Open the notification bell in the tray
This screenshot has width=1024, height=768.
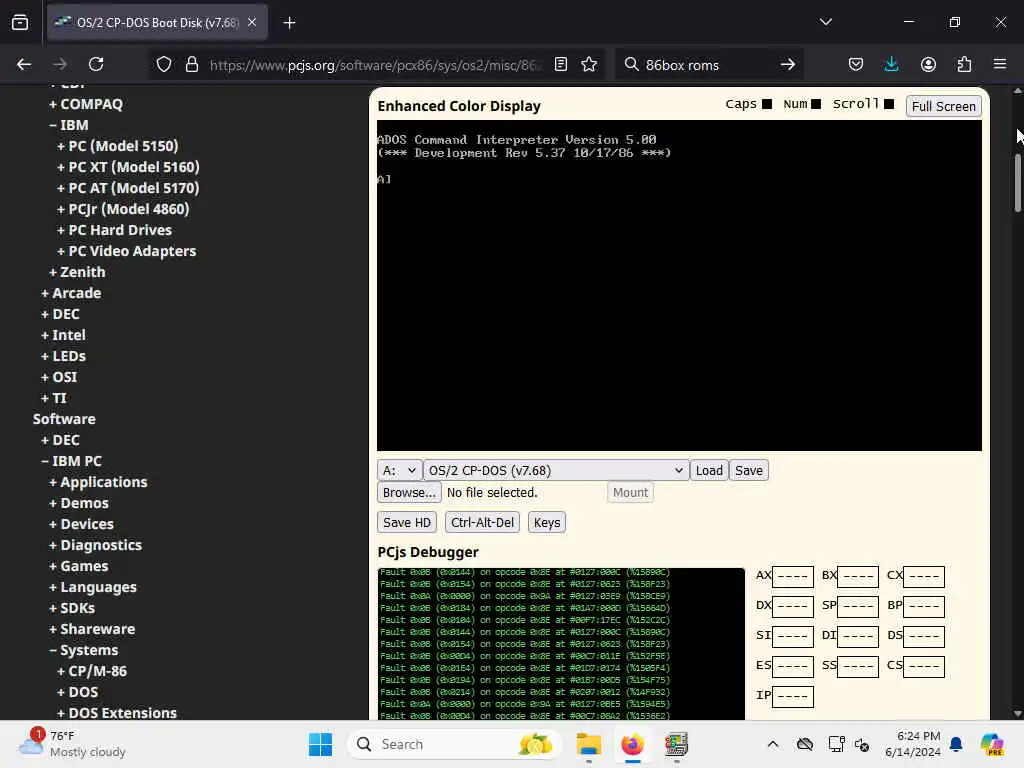(956, 744)
